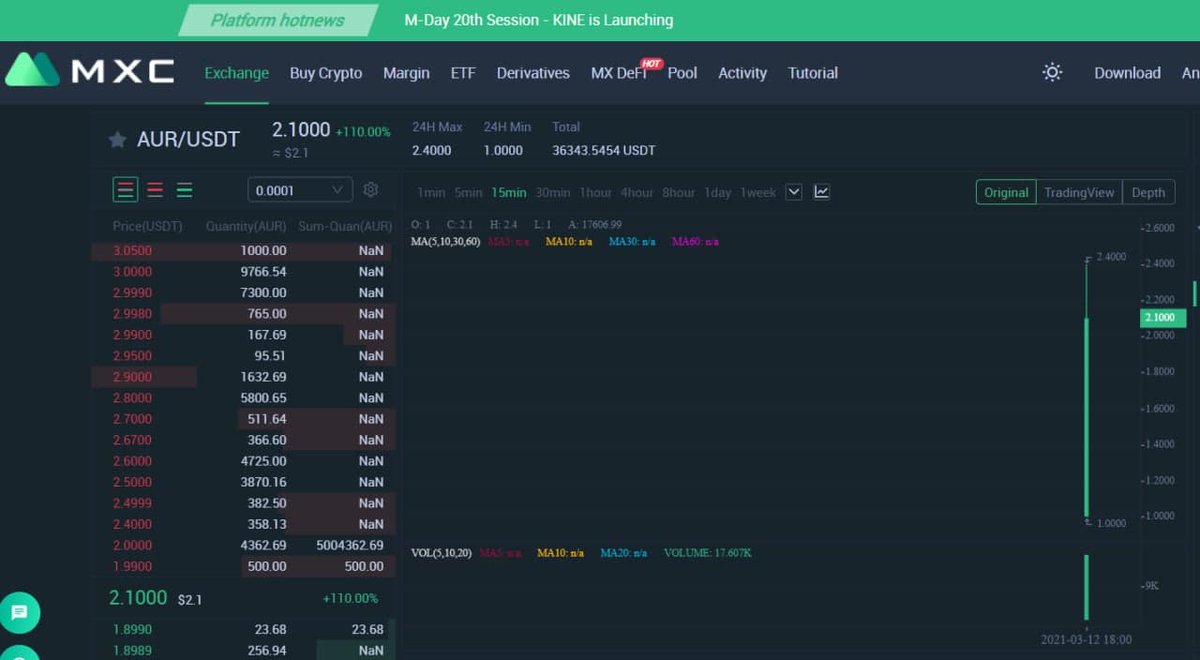Open the Exchange tab
Viewport: 1200px width, 660px height.
(x=237, y=73)
